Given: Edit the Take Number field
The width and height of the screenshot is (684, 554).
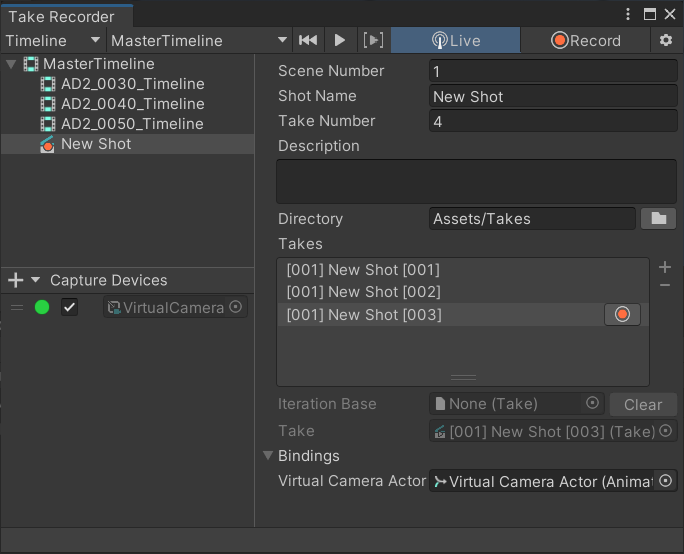Looking at the screenshot, I should click(553, 121).
